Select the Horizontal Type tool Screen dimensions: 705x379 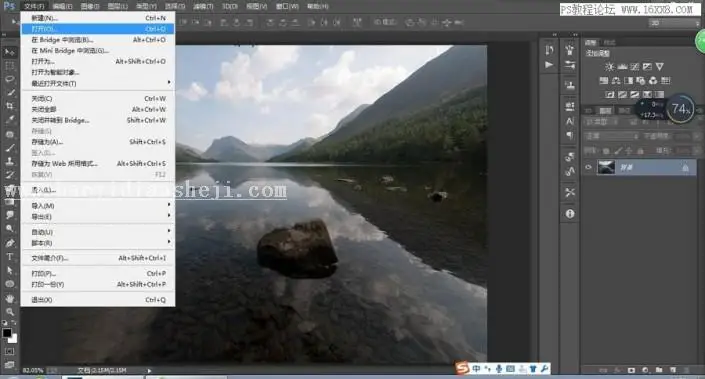(9, 257)
